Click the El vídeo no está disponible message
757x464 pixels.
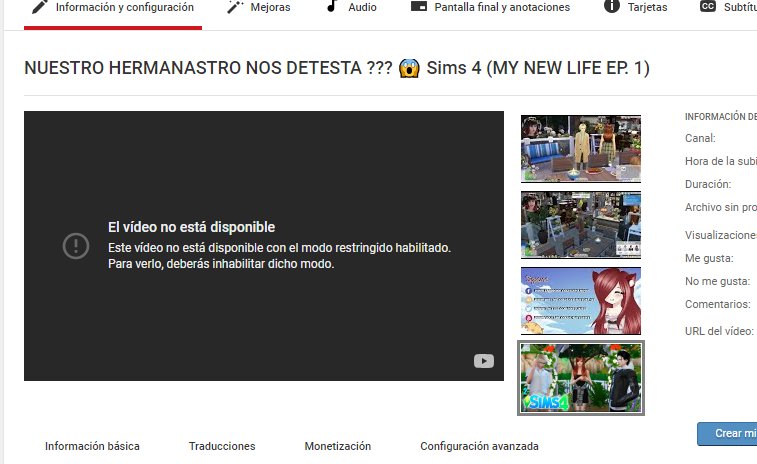pos(192,227)
